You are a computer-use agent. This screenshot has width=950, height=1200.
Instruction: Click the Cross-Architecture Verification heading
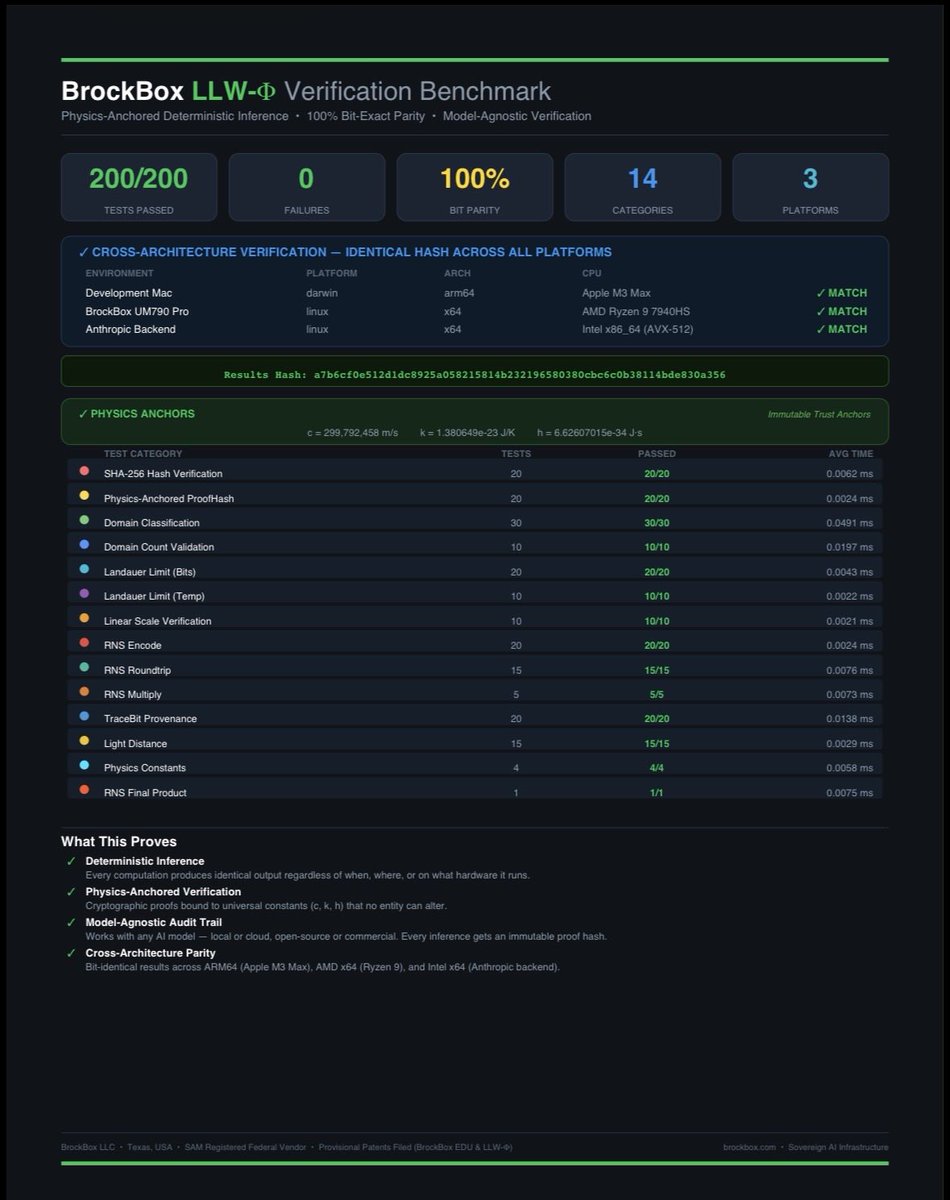coord(345,252)
